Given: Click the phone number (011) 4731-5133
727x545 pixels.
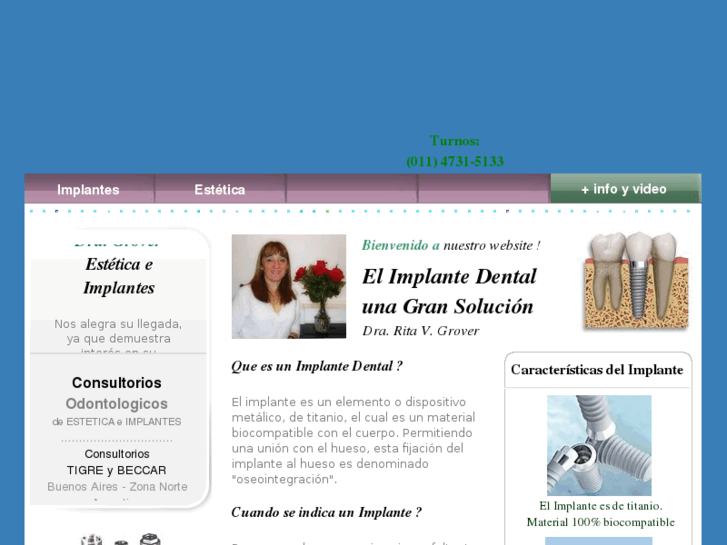Looking at the screenshot, I should coord(455,161).
